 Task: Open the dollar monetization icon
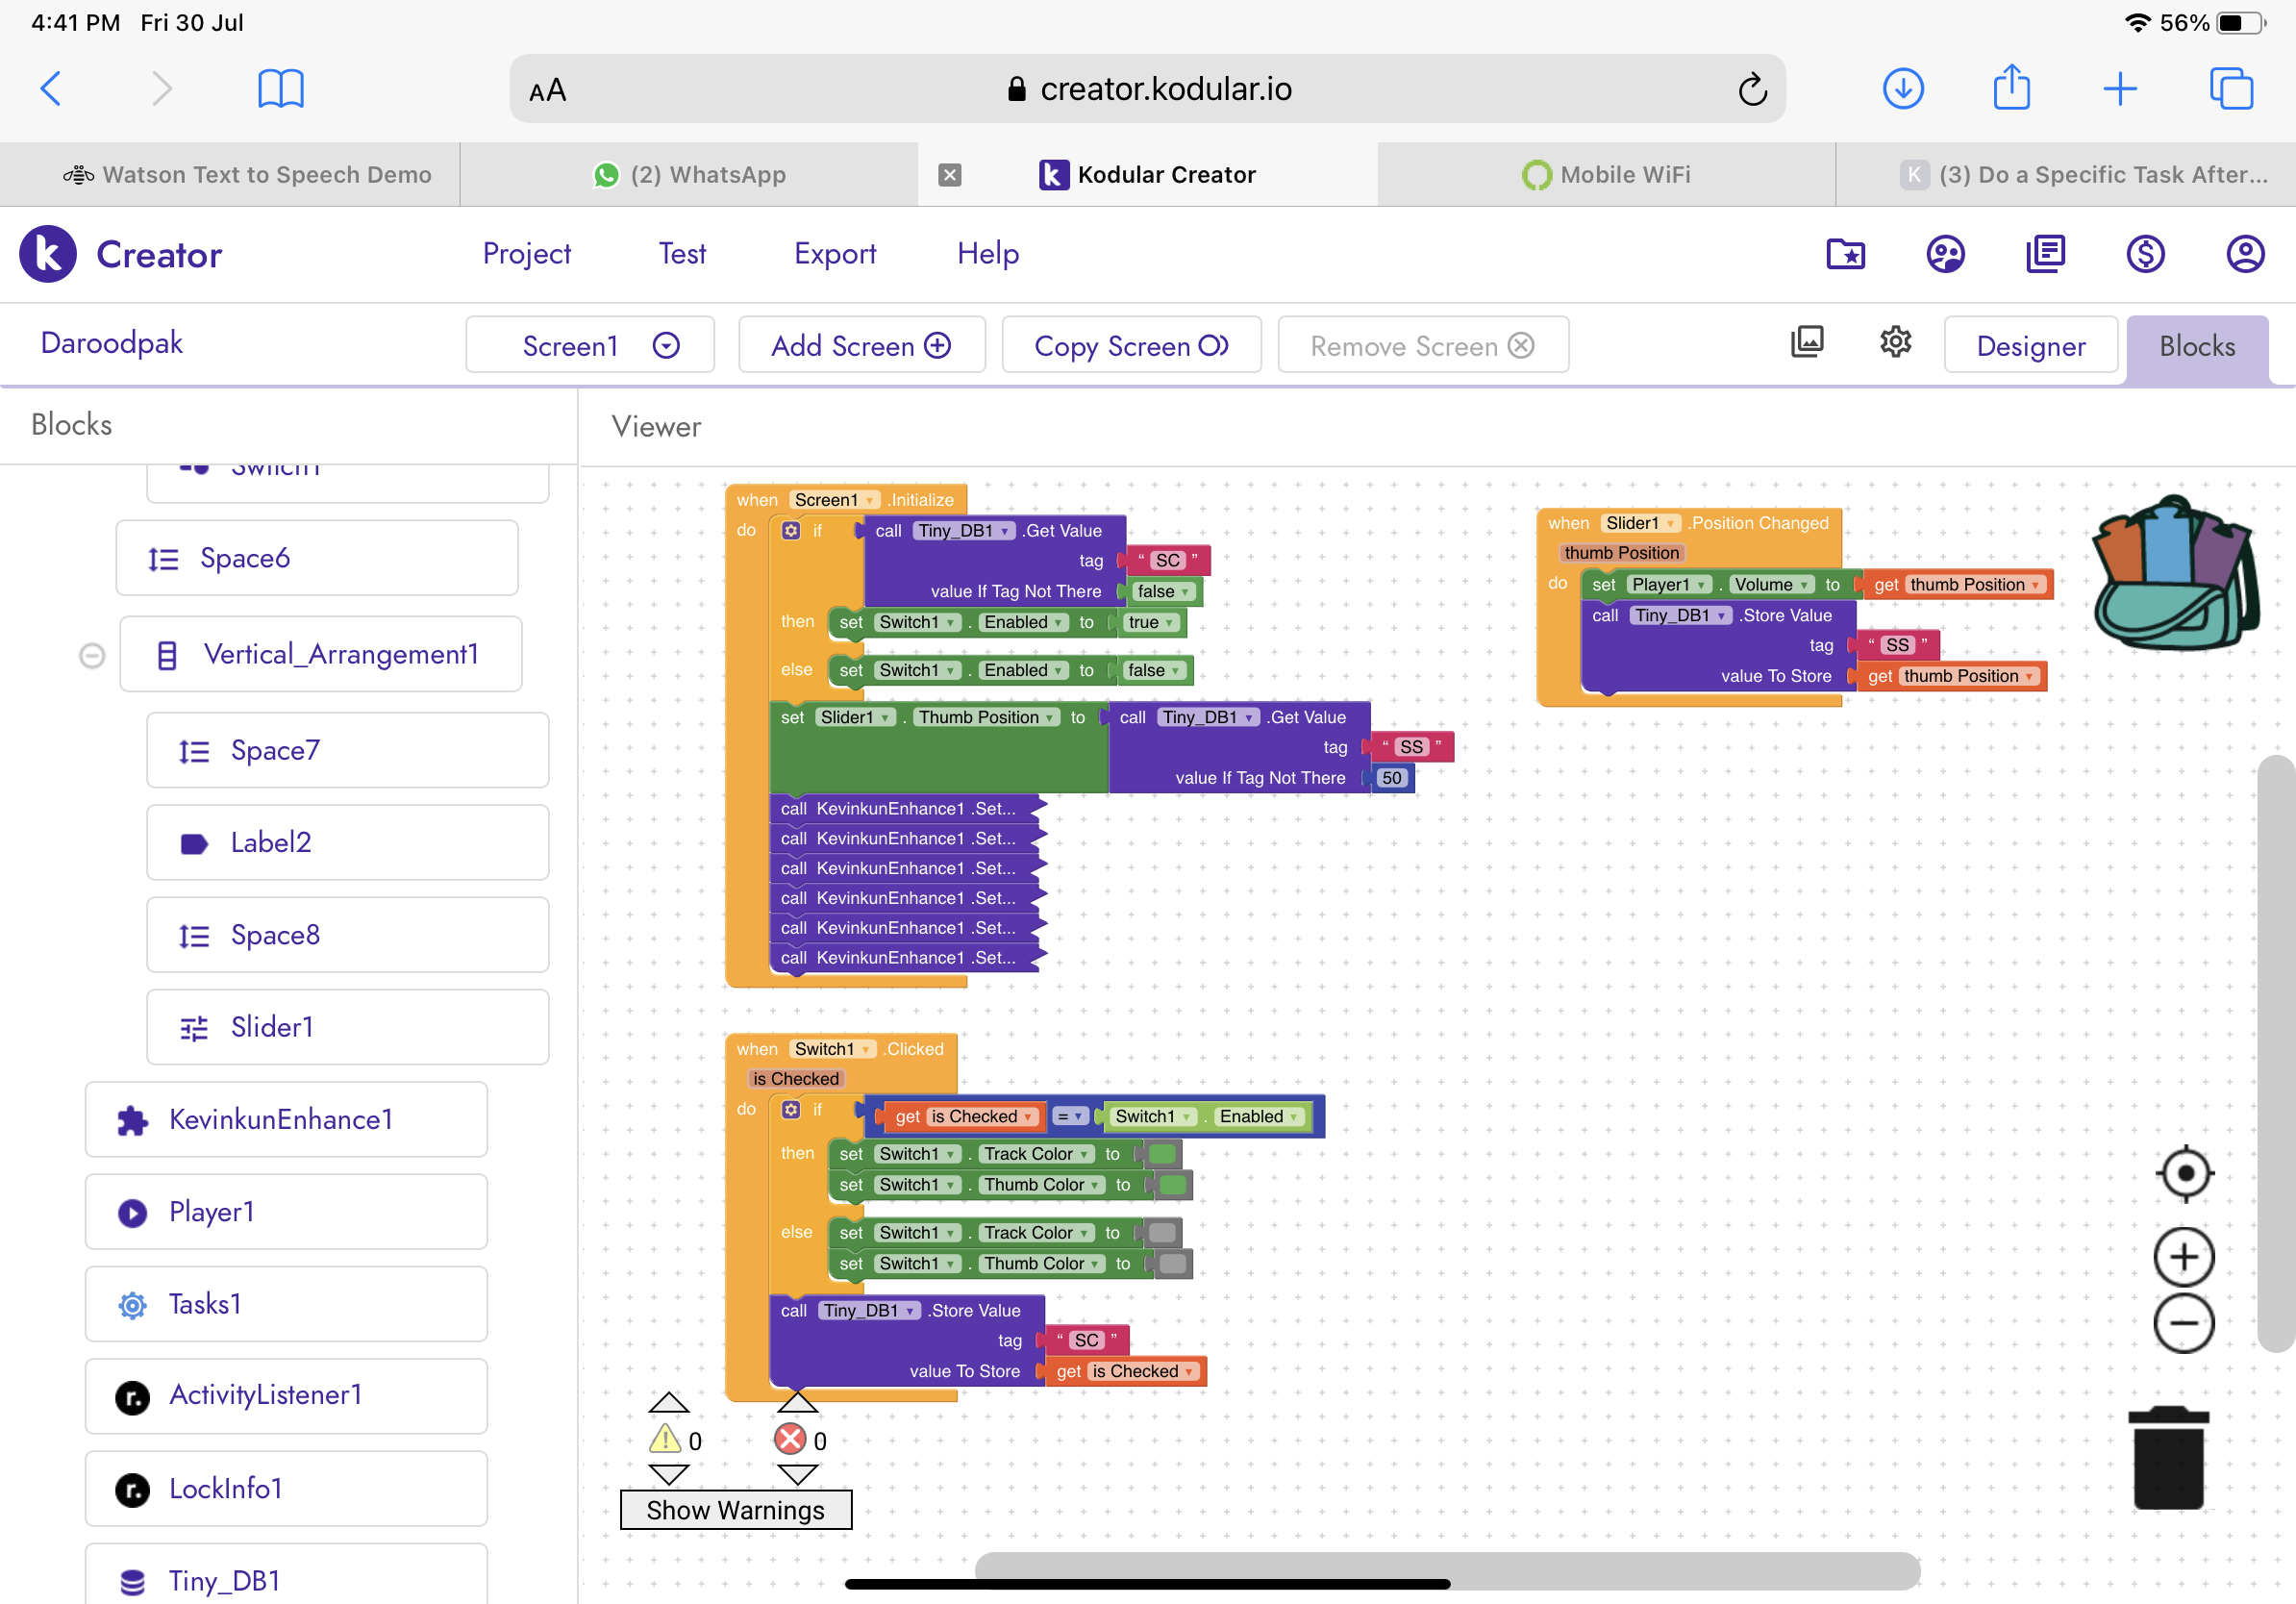click(2146, 254)
